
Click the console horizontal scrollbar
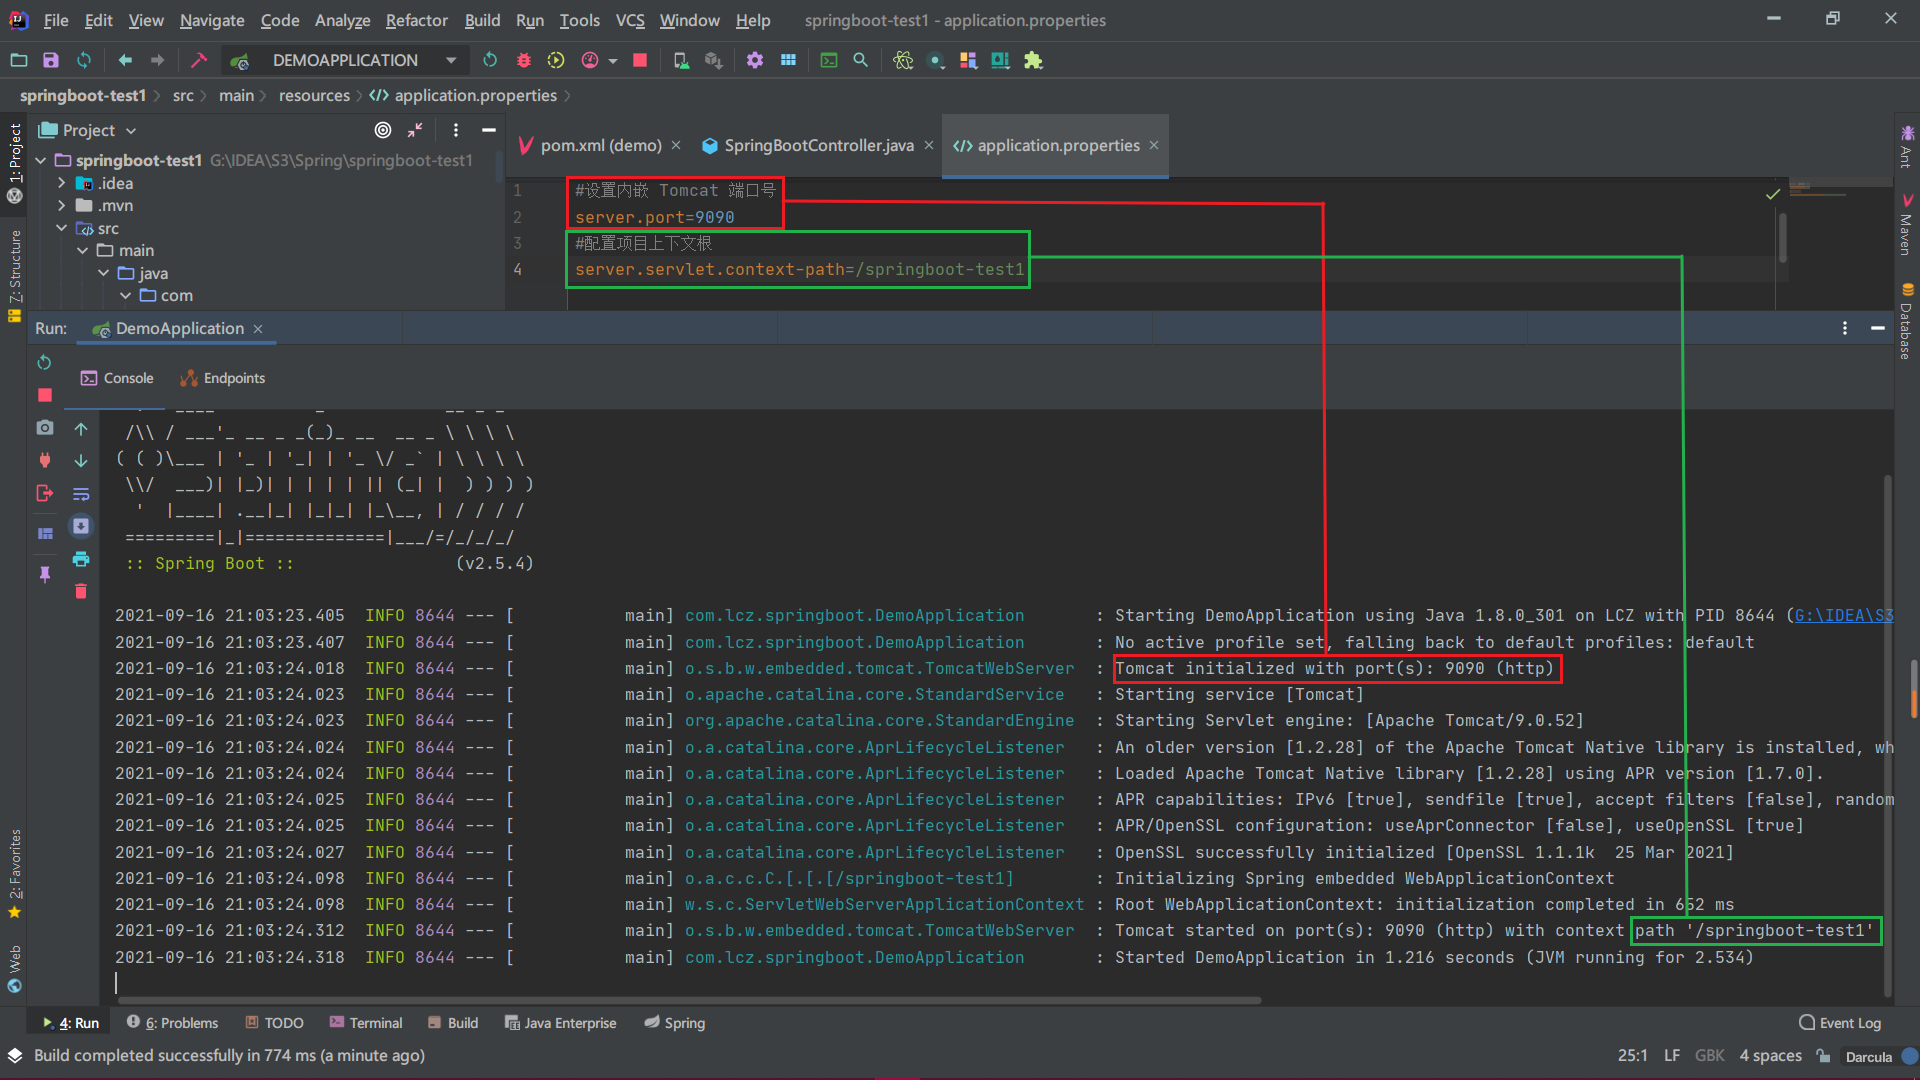tap(690, 1000)
